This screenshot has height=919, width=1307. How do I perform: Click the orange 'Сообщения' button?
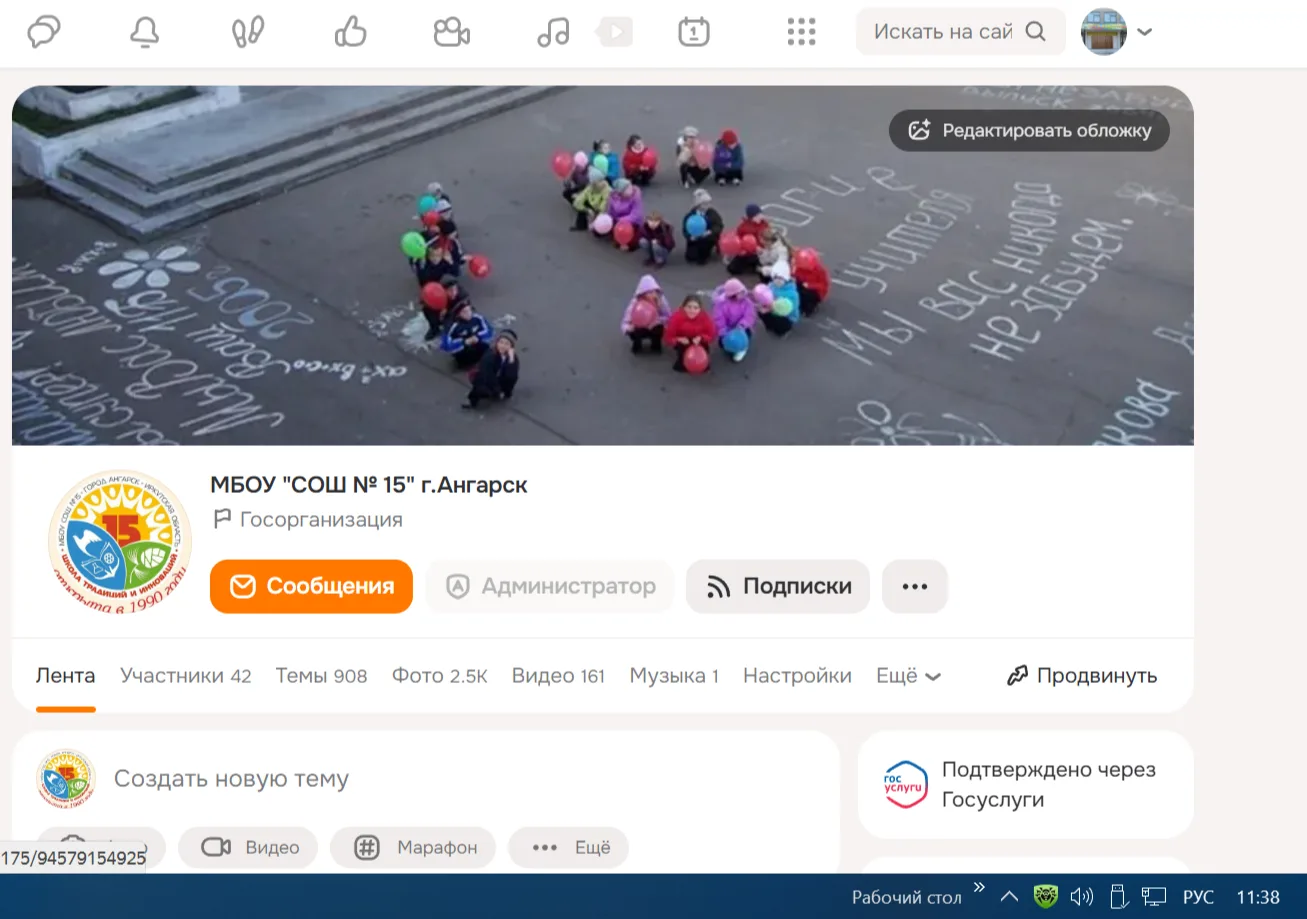[311, 587]
